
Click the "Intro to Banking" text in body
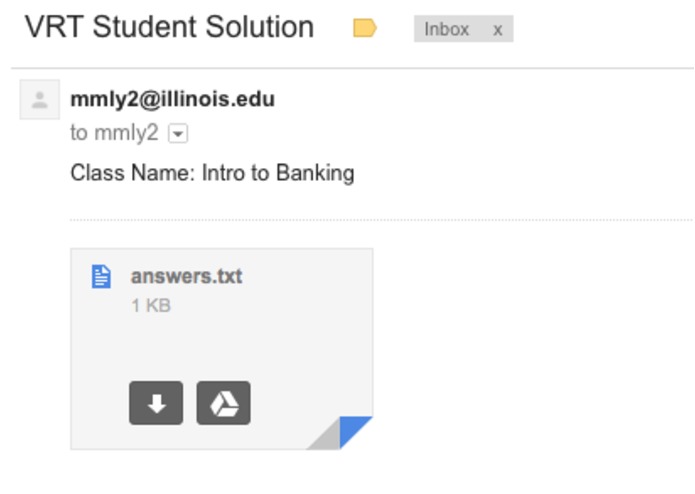278,172
